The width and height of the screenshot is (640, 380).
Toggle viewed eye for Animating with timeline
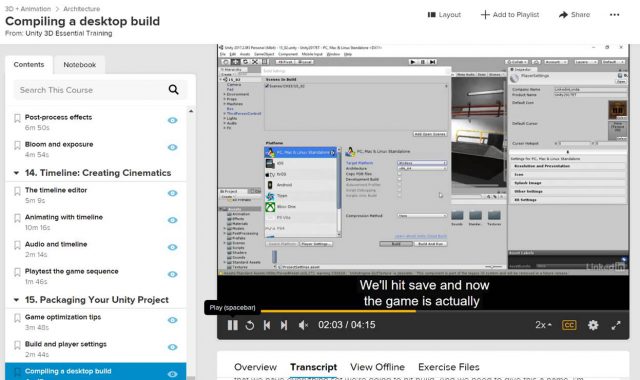(173, 220)
